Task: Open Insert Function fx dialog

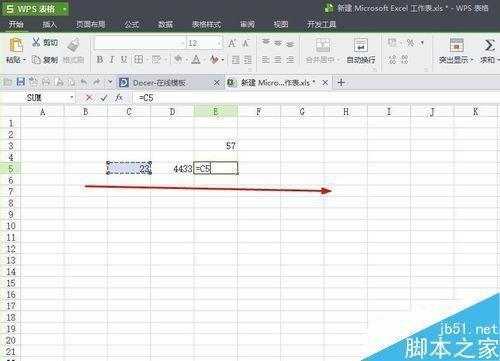Action: [x=119, y=98]
